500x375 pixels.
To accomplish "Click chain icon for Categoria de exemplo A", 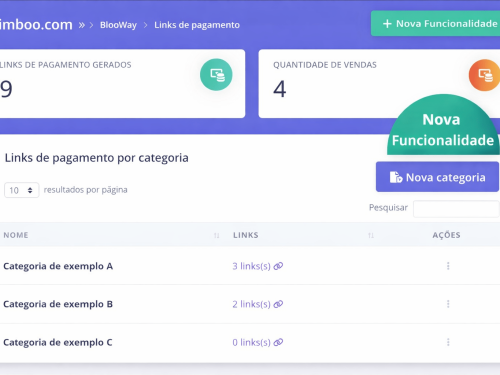I will tap(278, 266).
